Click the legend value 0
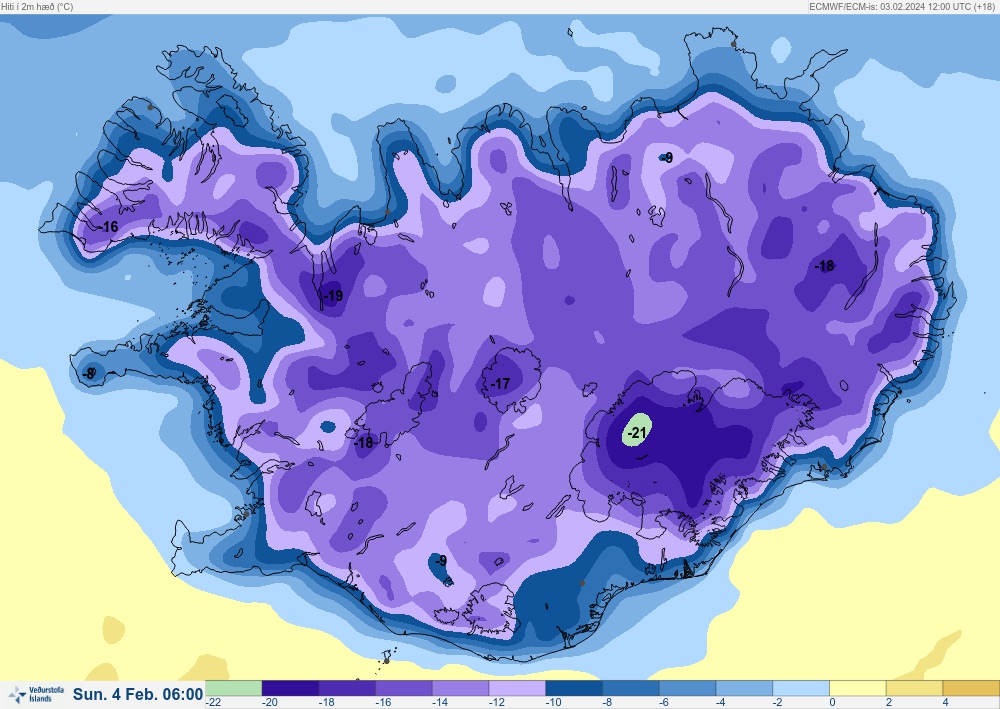Screen dimensions: 1000x709 (832, 703)
